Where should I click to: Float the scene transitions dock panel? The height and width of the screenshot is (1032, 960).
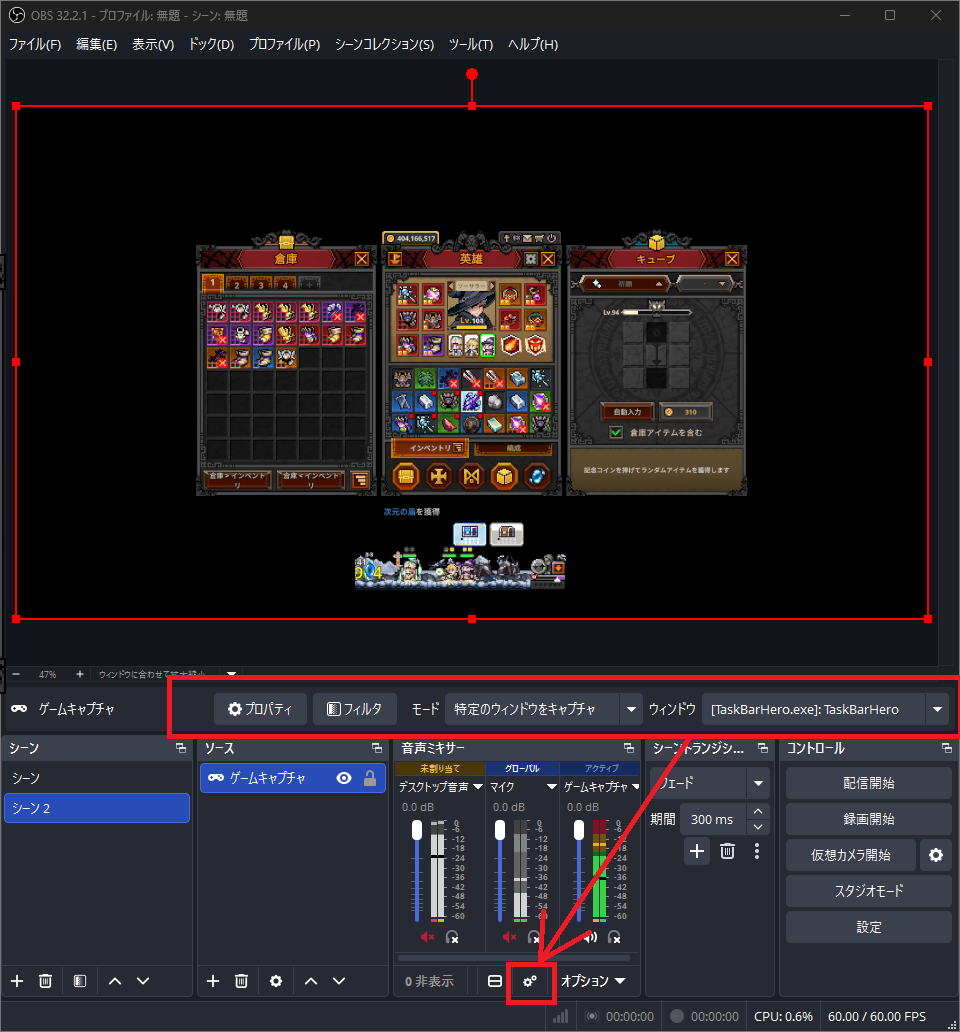click(x=763, y=748)
